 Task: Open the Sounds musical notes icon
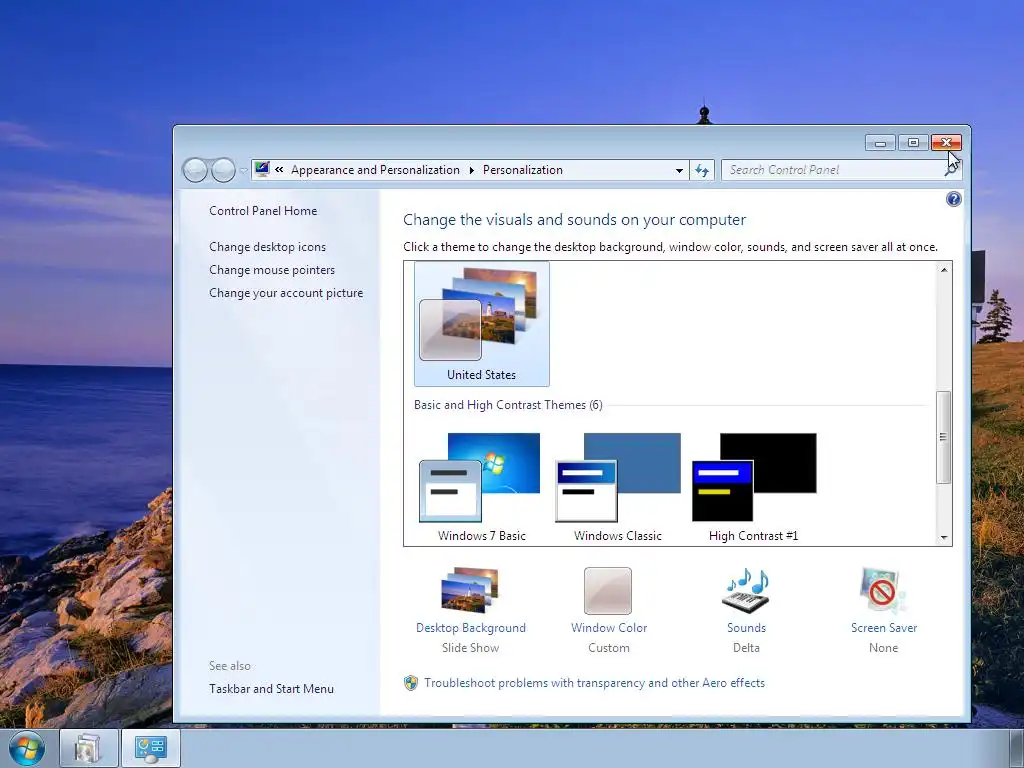point(746,590)
